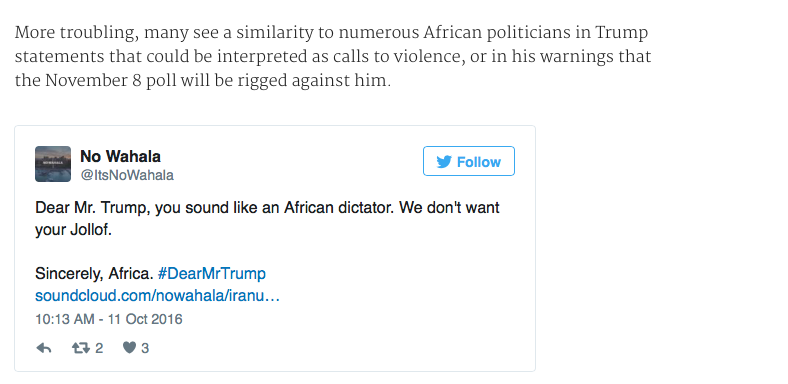Click the tweet text starting 'Dear Mr. Trump'
This screenshot has height=384, width=788.
(267, 208)
